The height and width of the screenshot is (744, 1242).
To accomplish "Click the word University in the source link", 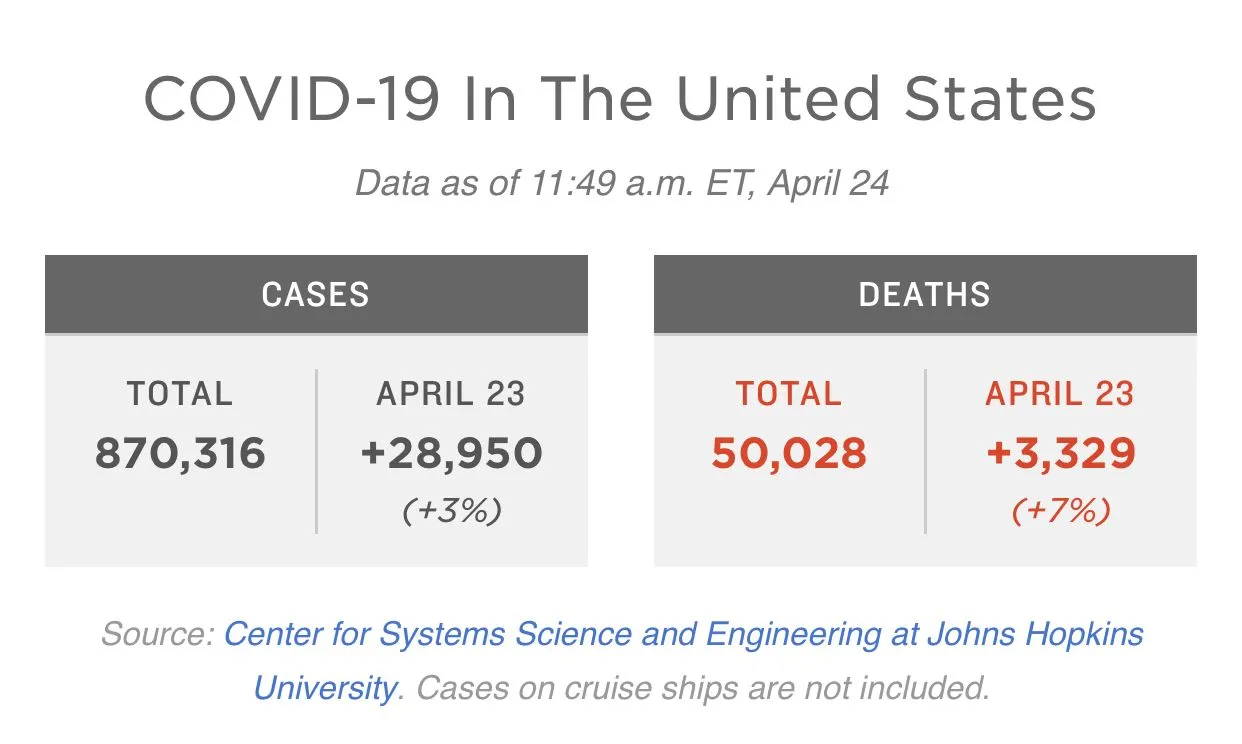I will tap(324, 688).
